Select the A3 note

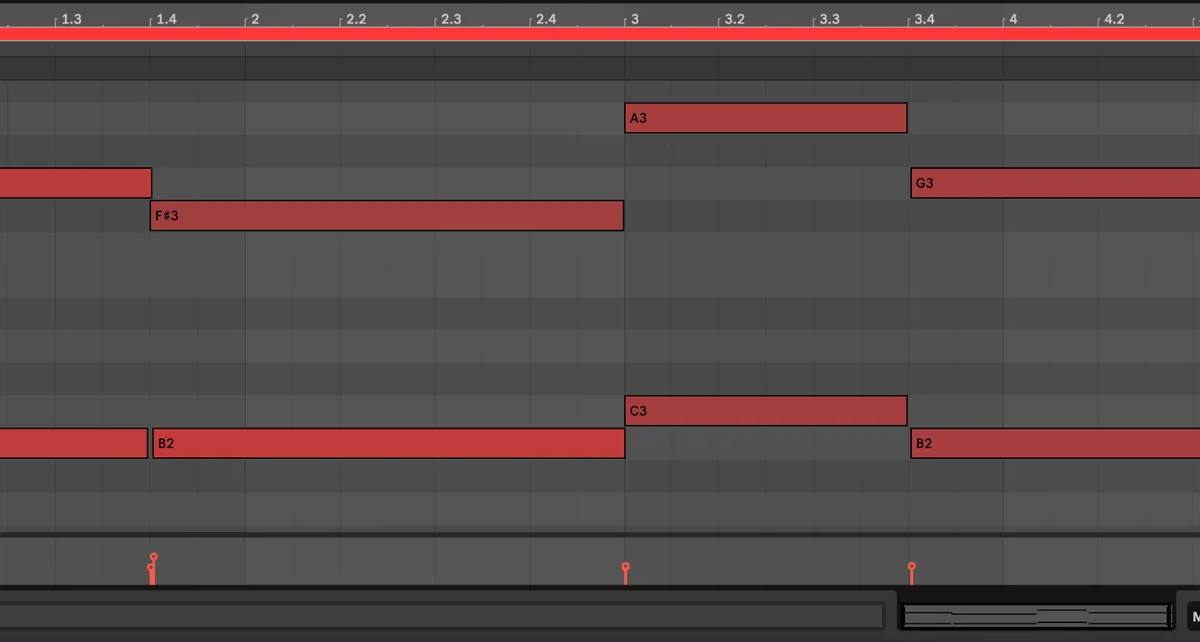766,118
